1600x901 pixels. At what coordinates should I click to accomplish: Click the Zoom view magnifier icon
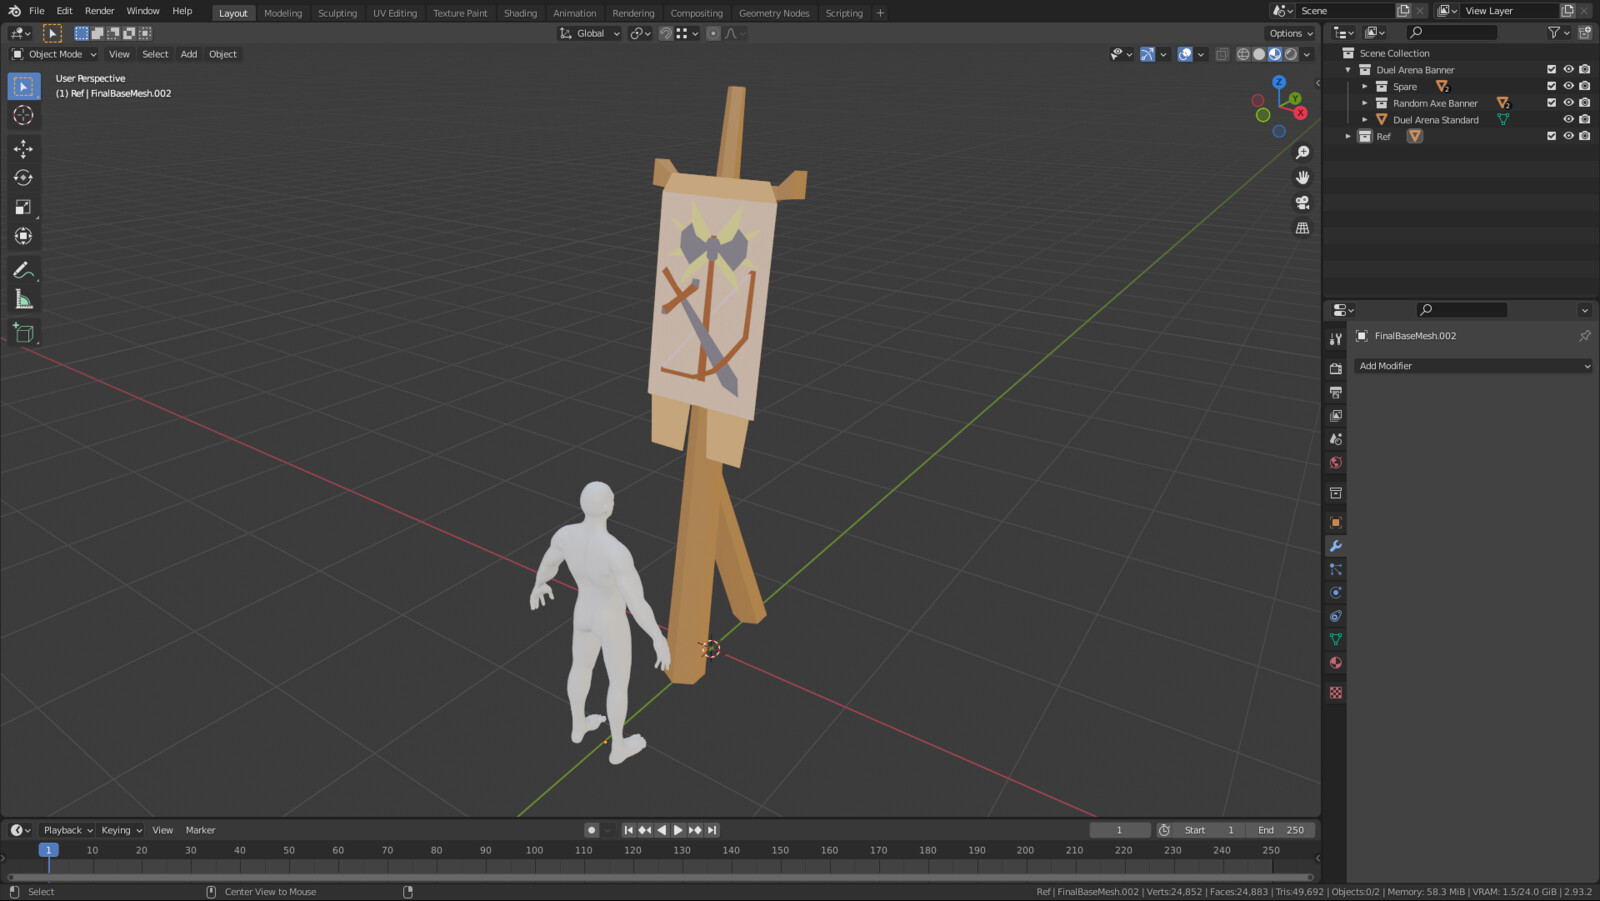point(1302,152)
